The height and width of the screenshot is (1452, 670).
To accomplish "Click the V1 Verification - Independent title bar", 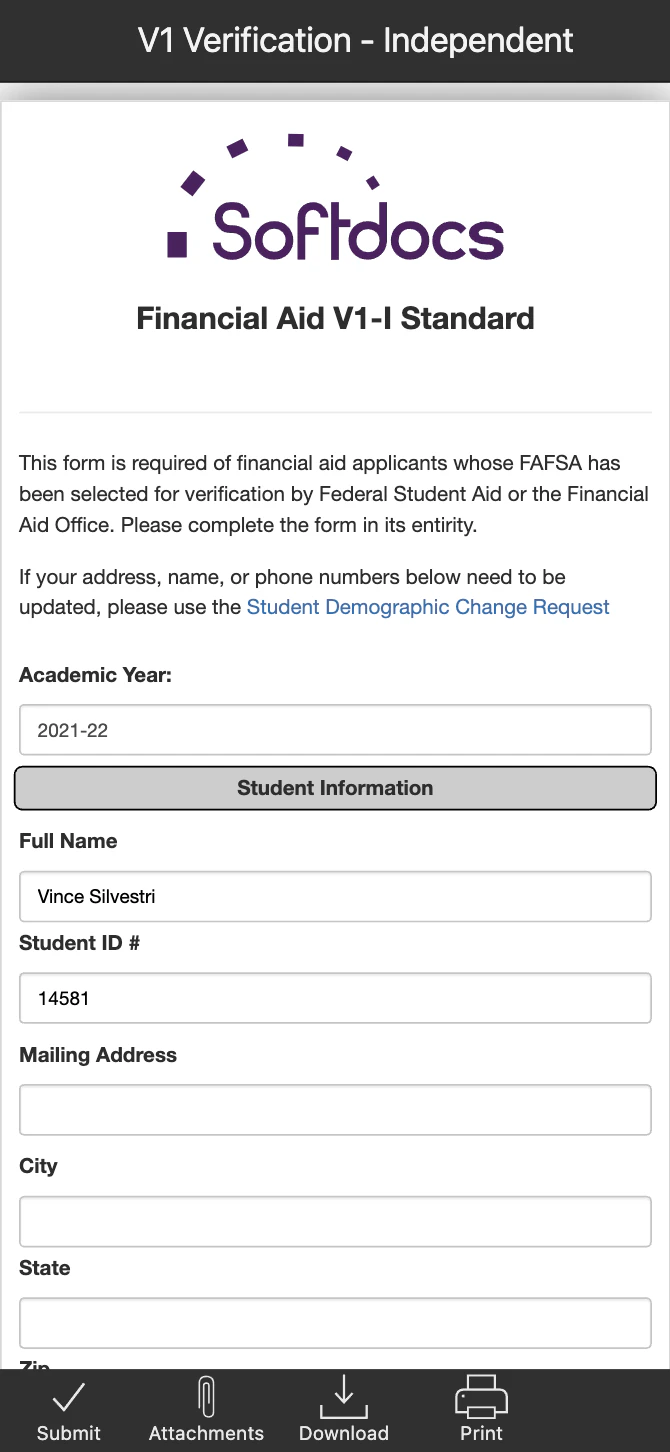I will 355,41.
